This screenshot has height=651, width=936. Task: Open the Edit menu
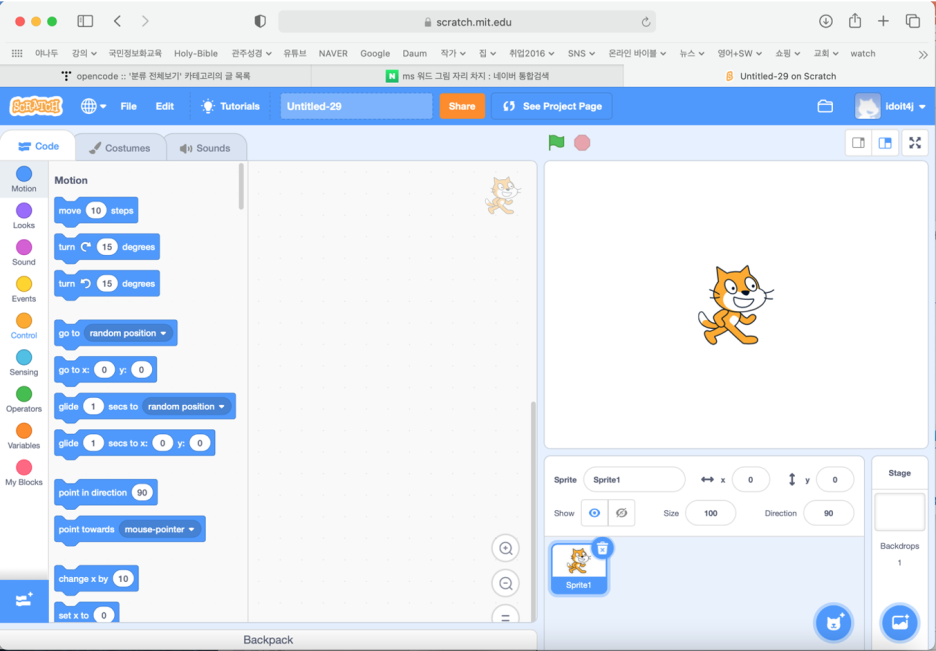click(165, 106)
